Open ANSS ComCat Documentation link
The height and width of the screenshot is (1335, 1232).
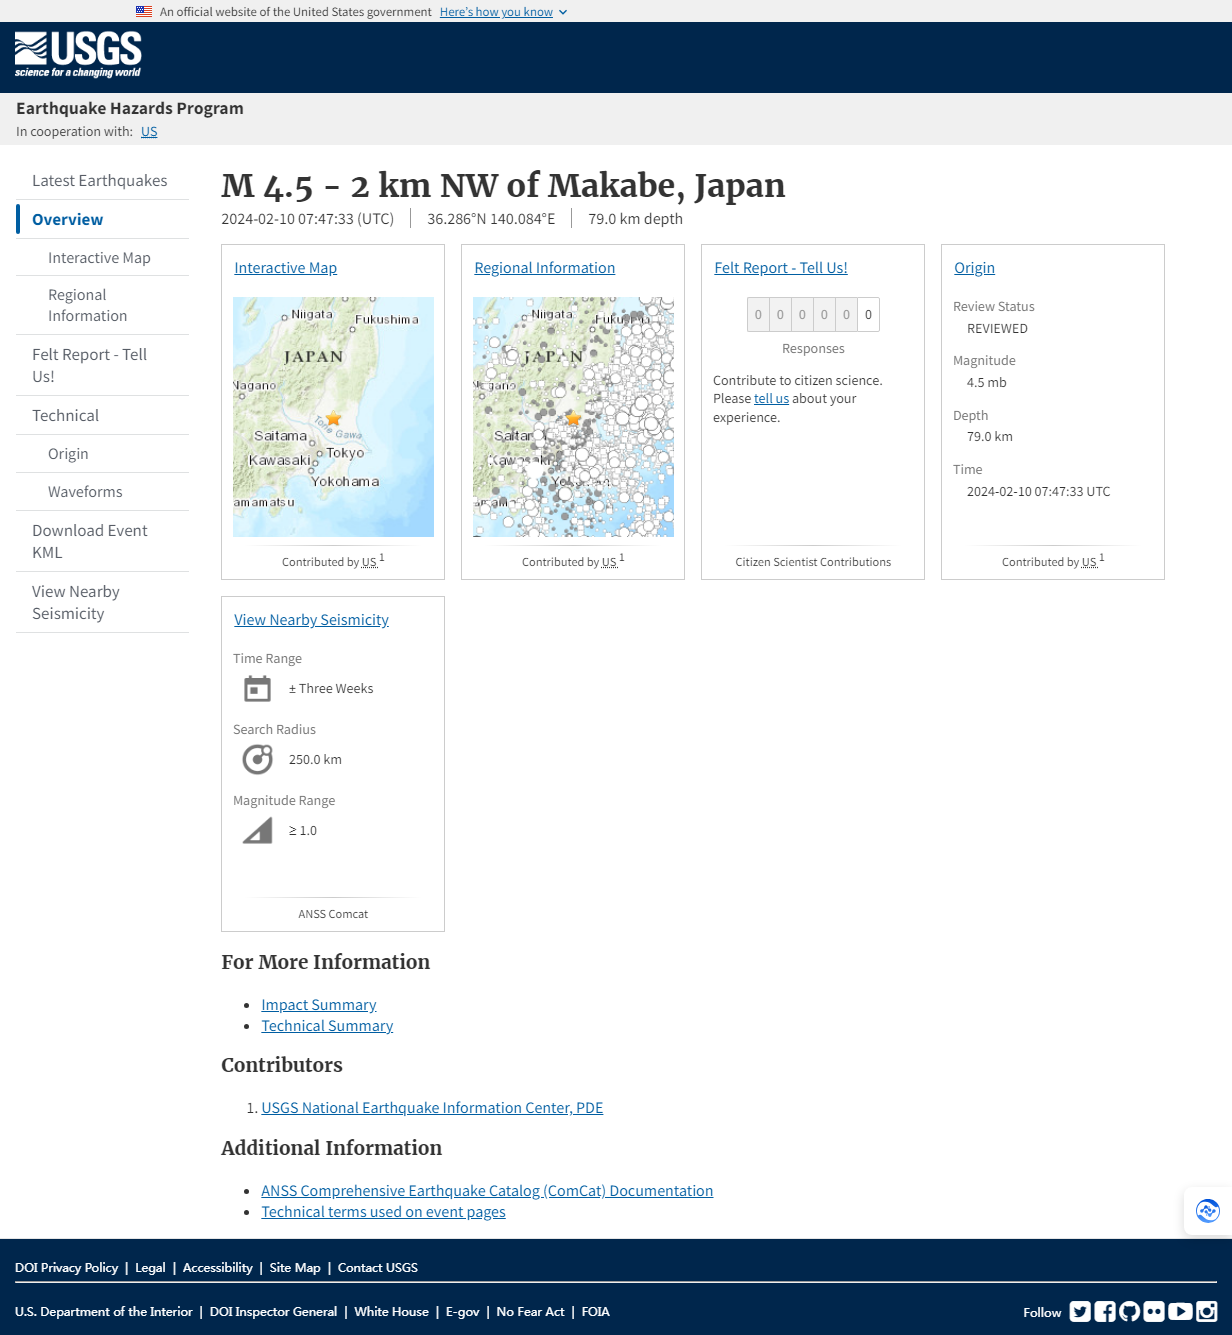click(x=487, y=1191)
